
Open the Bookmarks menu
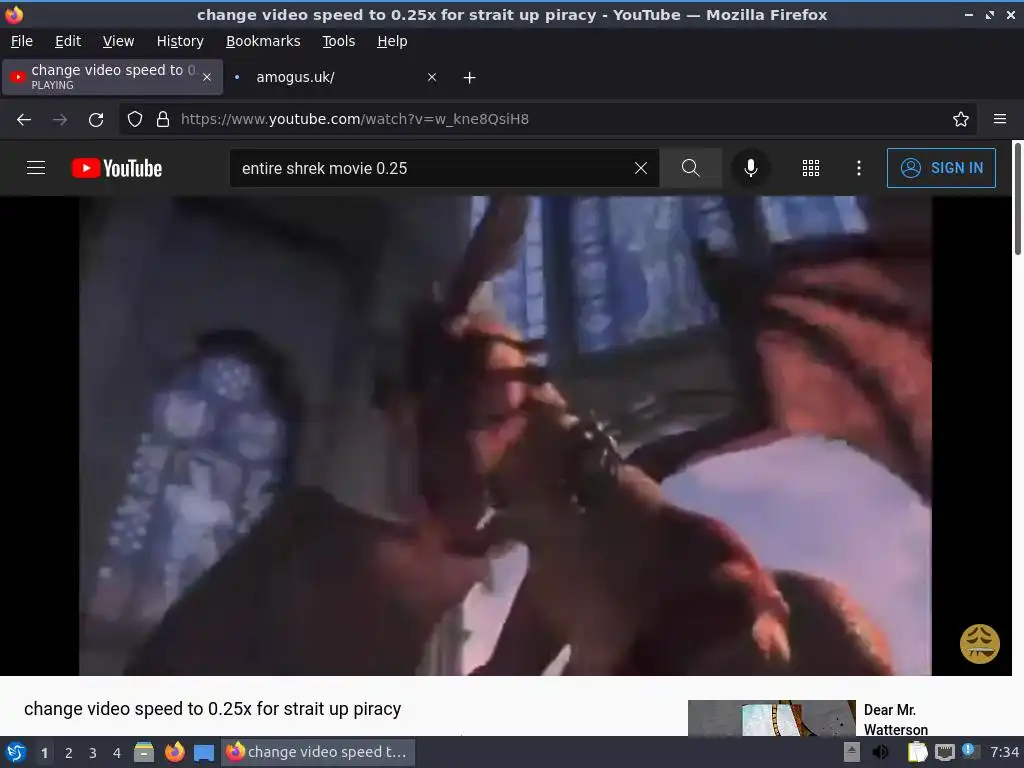coord(263,41)
